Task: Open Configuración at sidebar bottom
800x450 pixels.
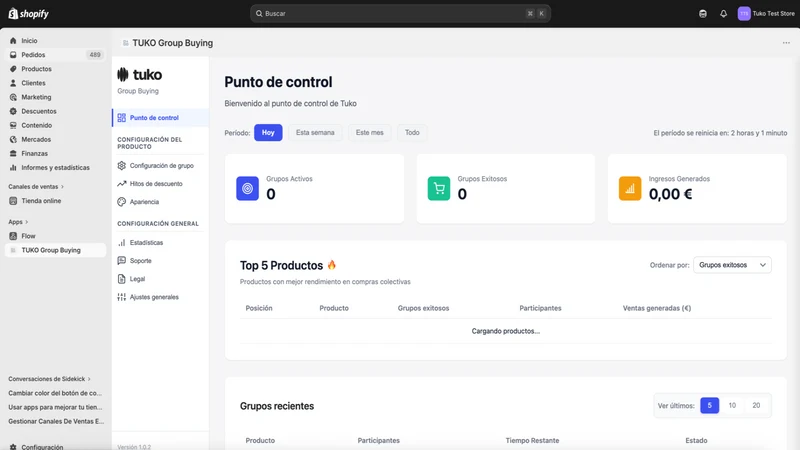Action: pyautogui.click(x=42, y=446)
